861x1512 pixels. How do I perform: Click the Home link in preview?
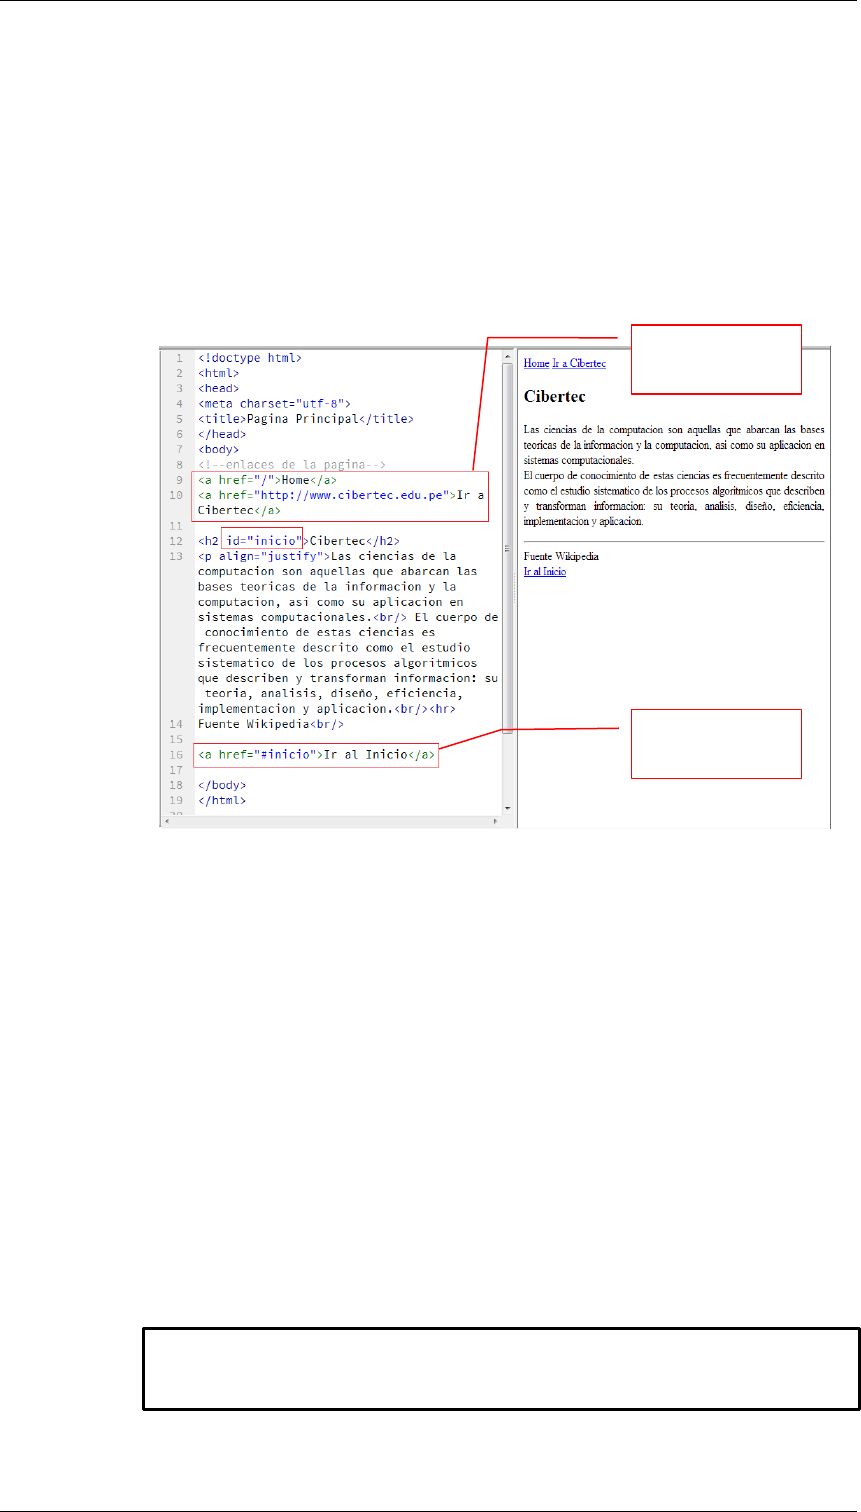click(x=536, y=364)
